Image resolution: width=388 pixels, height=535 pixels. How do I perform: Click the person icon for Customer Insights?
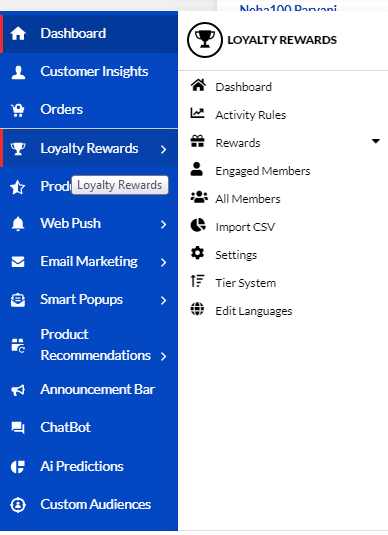pos(18,72)
